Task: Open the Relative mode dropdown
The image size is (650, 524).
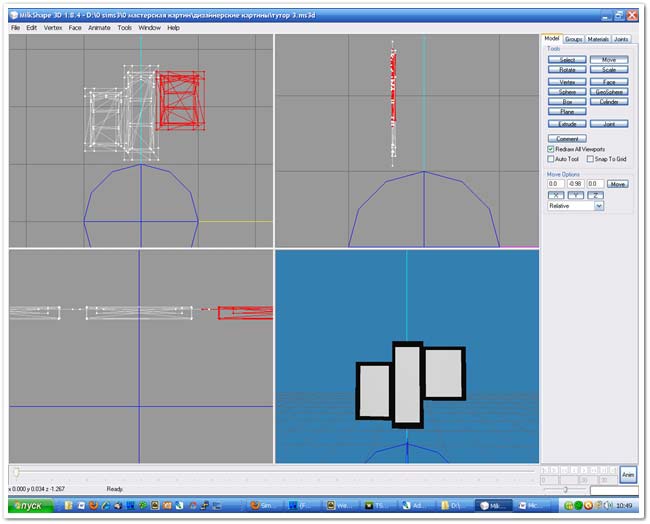Action: click(598, 206)
